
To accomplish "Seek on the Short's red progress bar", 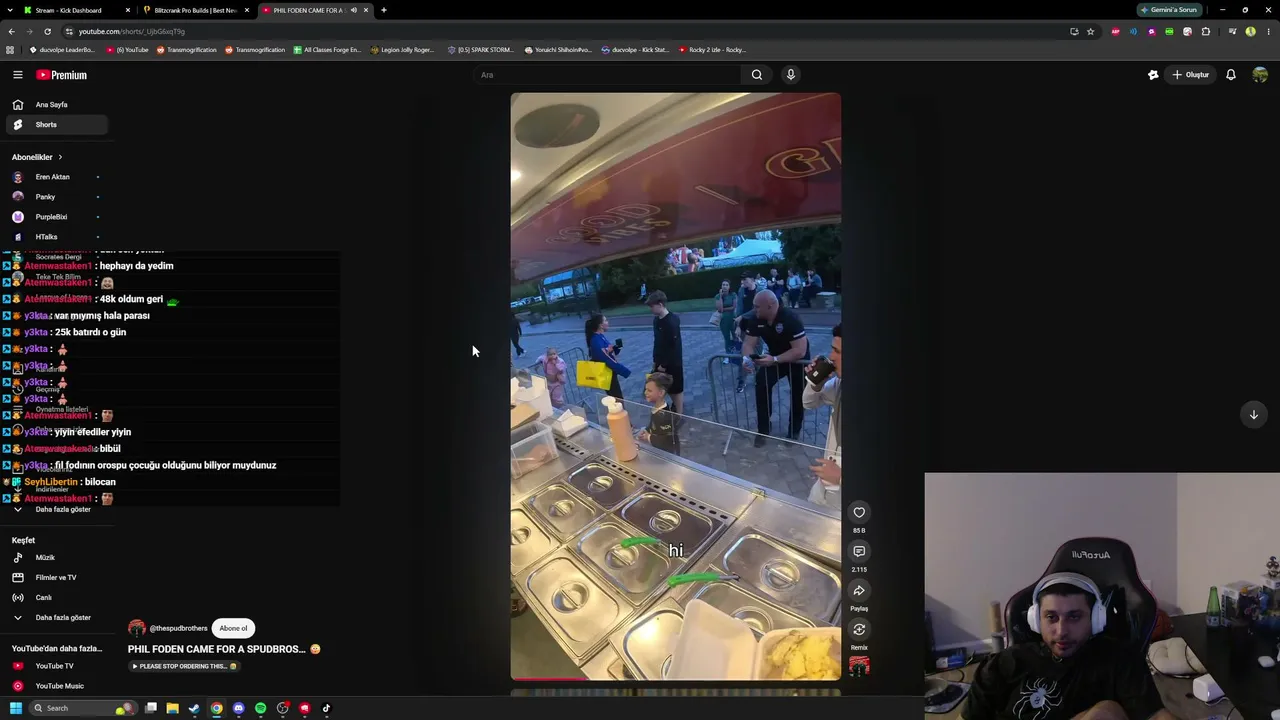I will tap(676, 678).
